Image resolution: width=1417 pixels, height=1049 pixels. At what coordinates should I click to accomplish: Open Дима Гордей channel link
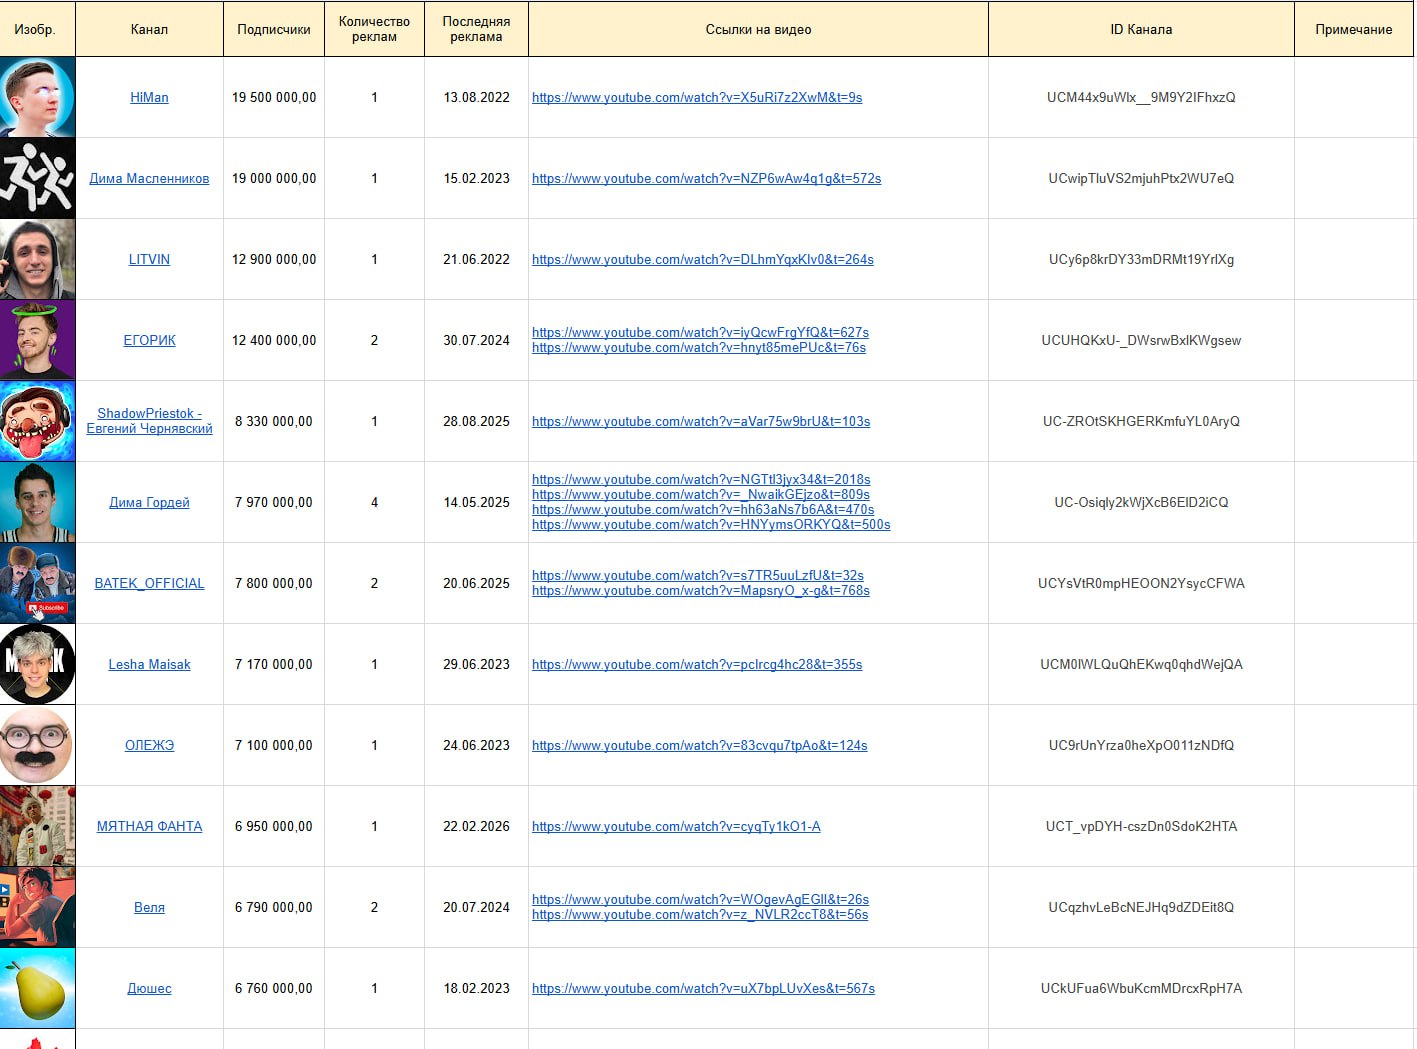[x=149, y=502]
